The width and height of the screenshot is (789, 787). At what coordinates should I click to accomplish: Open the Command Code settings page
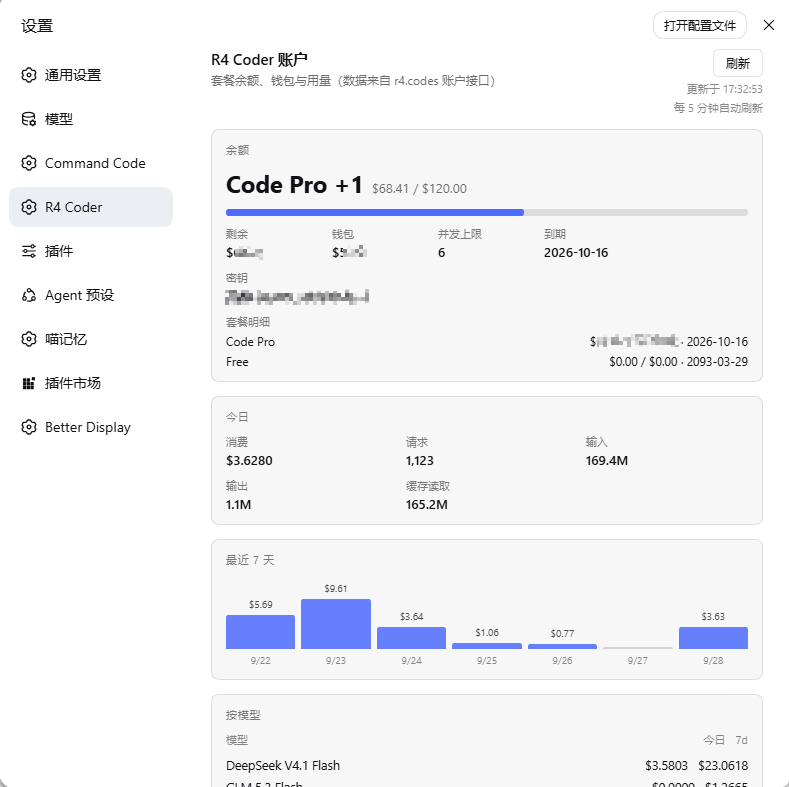point(91,163)
